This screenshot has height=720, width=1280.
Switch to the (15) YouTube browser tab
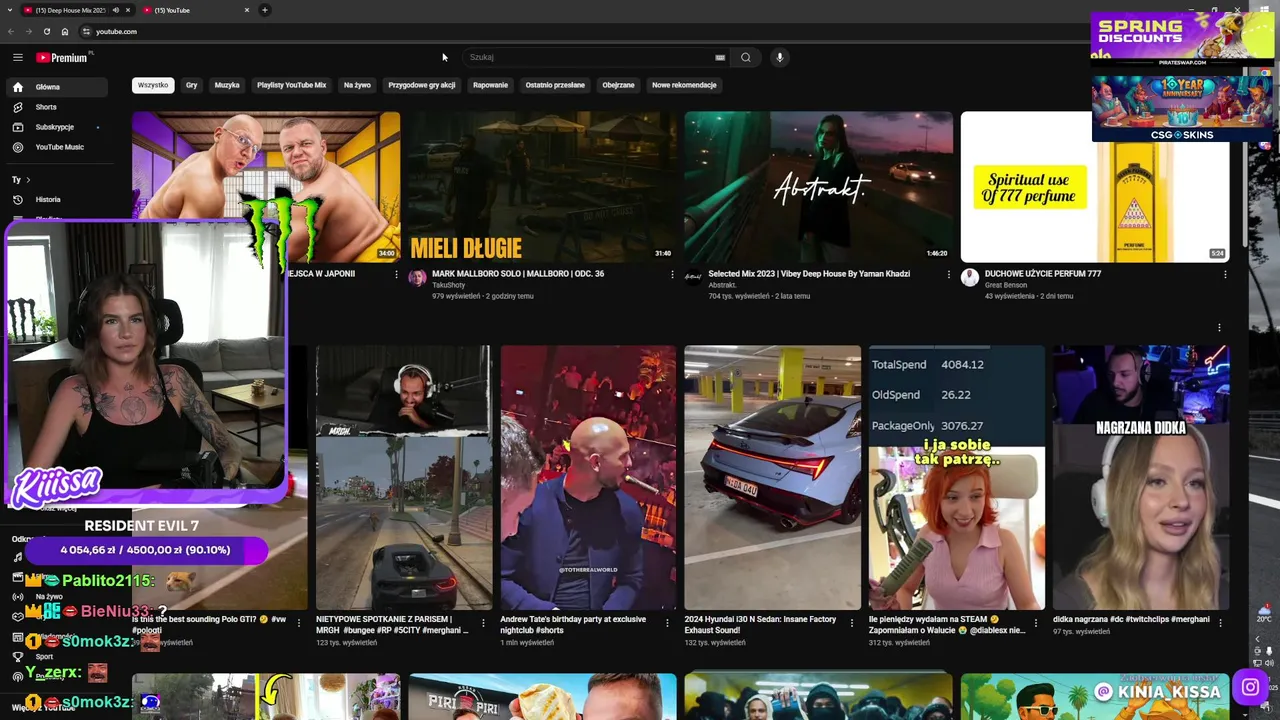[x=195, y=10]
